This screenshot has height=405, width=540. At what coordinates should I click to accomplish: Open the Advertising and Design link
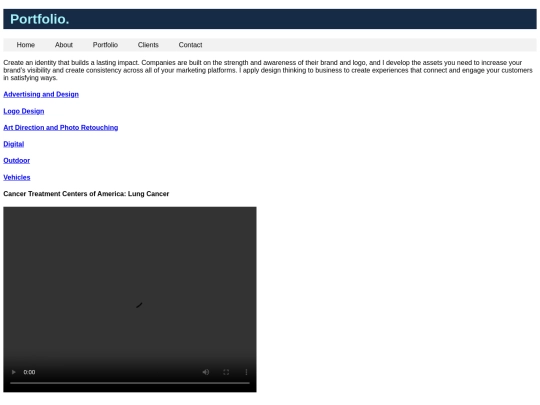41,94
